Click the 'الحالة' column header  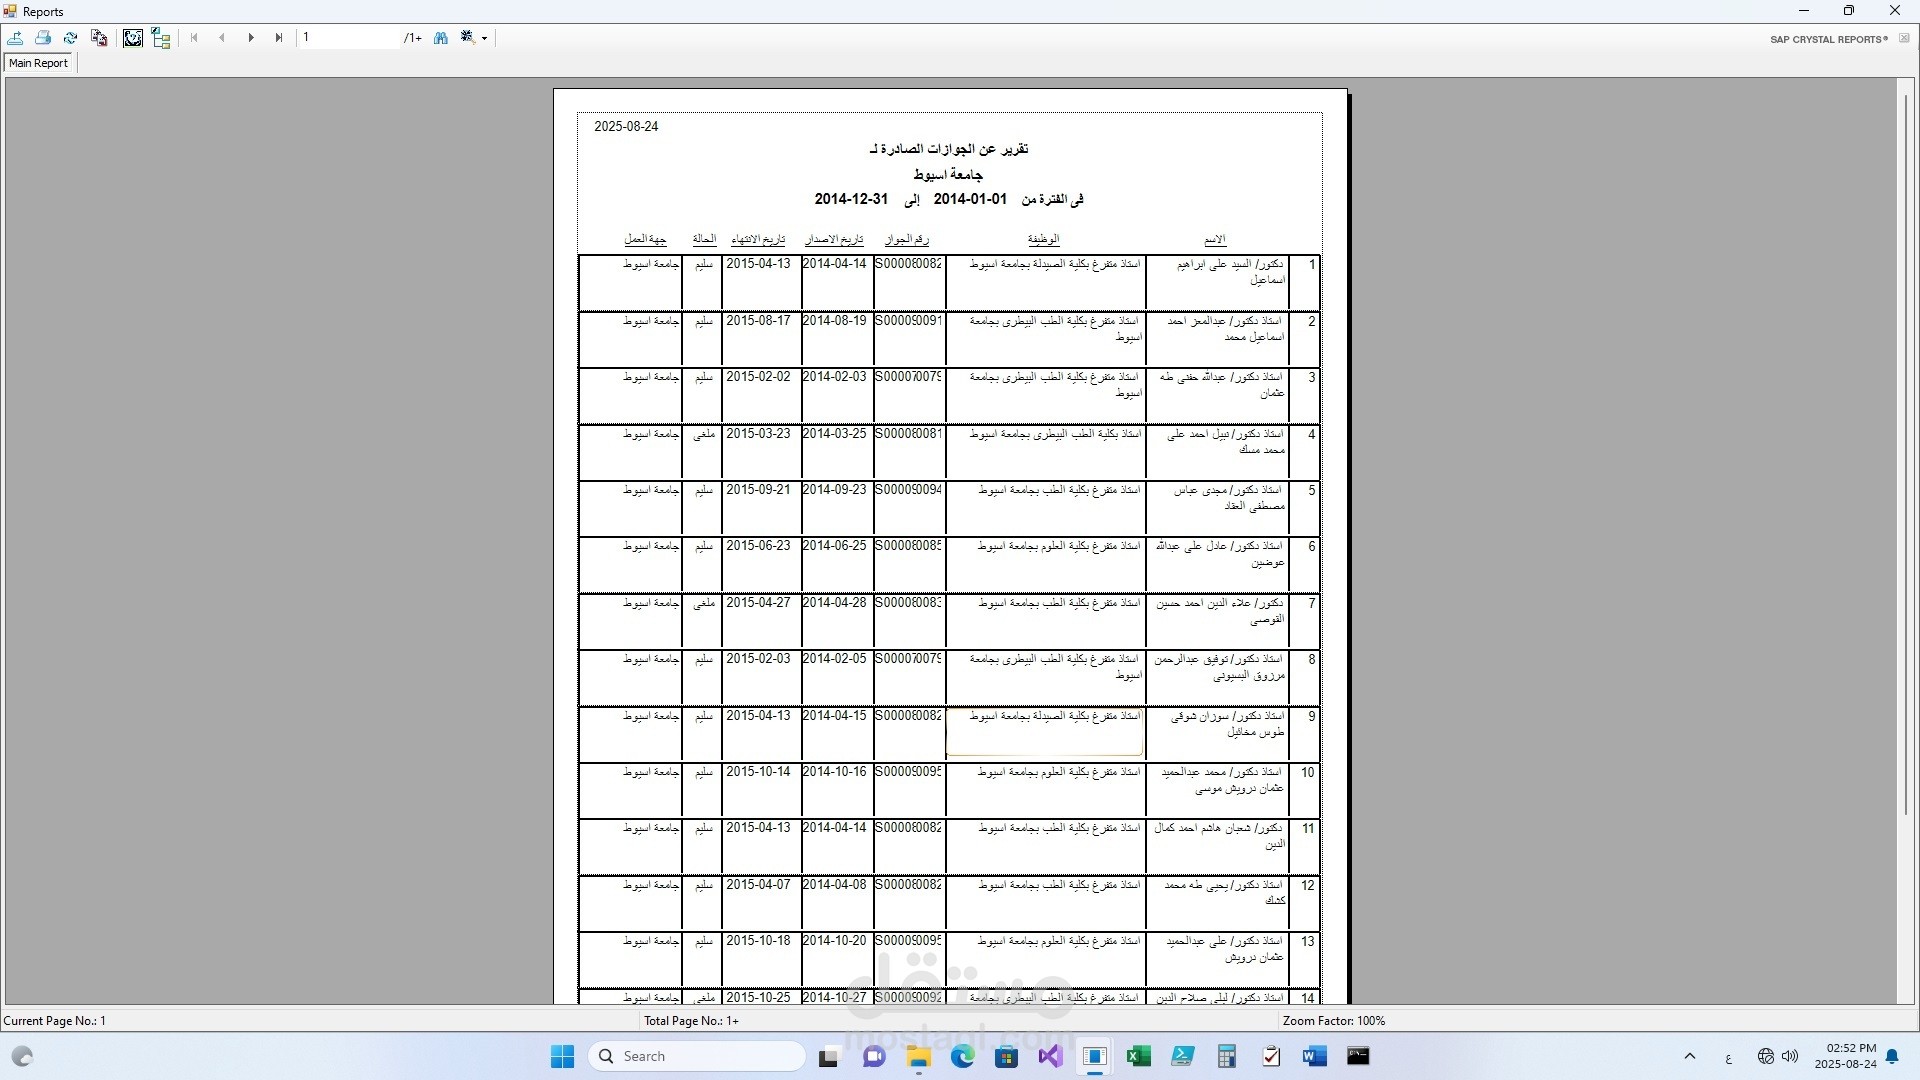704,240
